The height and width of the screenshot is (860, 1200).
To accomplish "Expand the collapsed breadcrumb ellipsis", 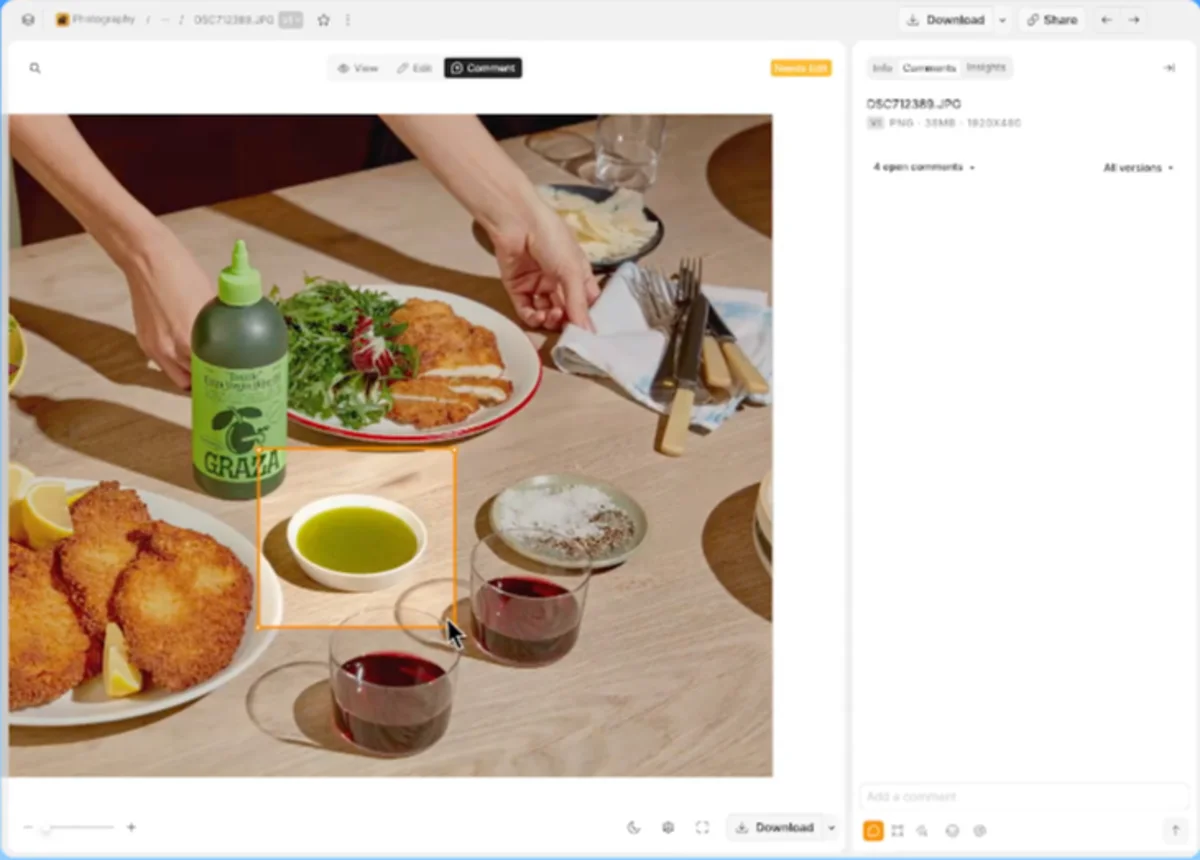I will point(164,20).
